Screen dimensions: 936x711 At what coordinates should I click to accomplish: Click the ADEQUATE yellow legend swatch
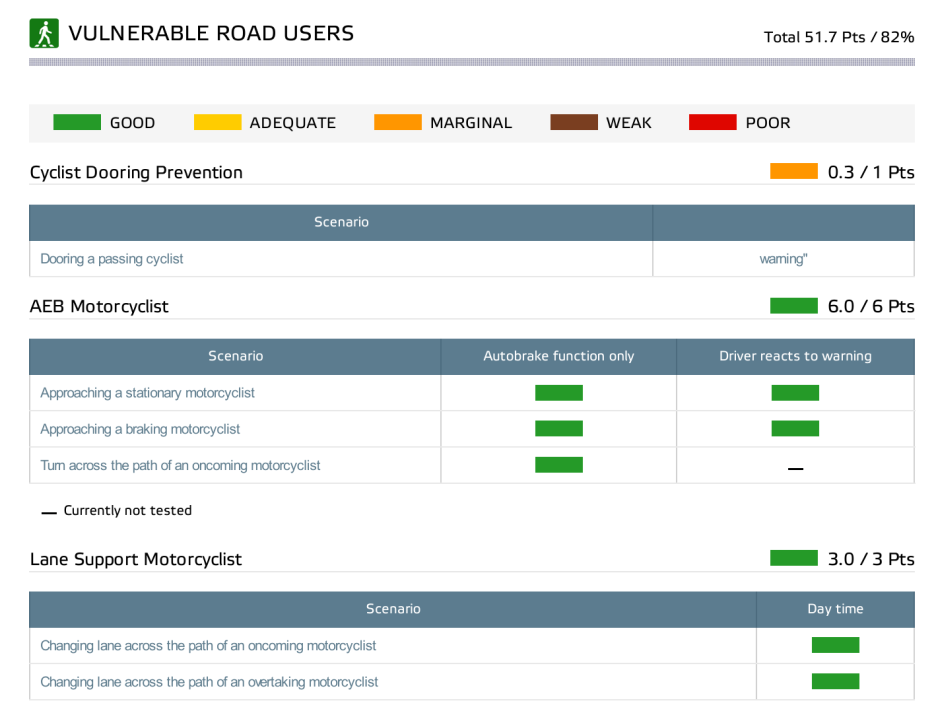point(218,122)
